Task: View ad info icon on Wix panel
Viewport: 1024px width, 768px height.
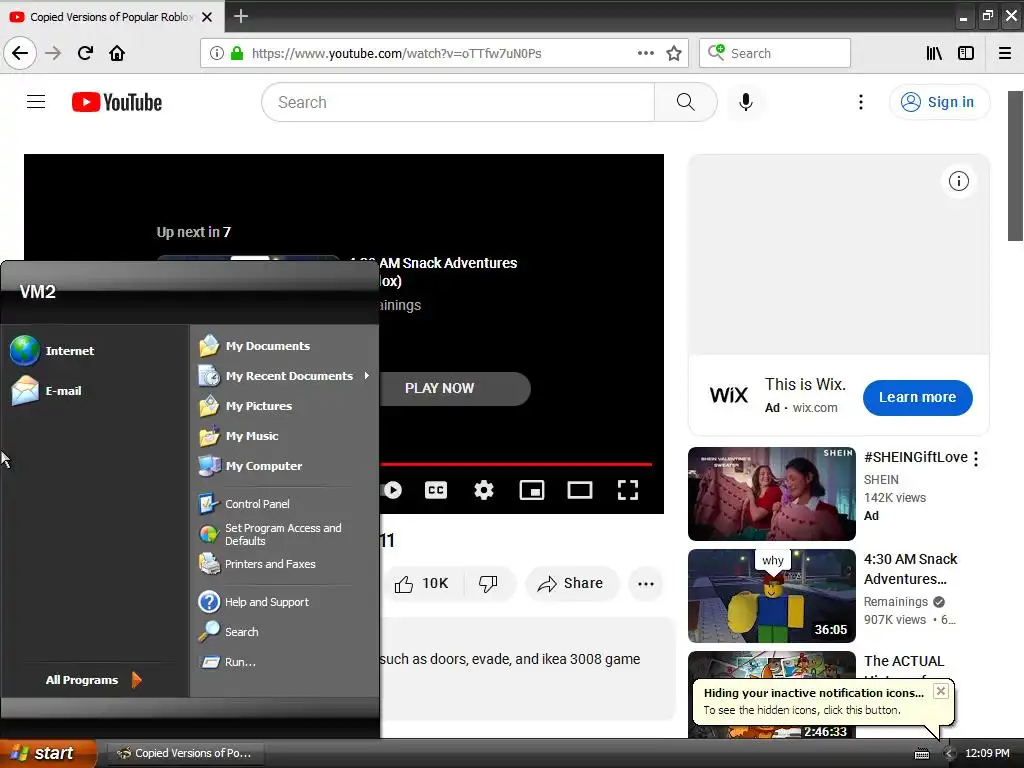Action: pos(958,181)
